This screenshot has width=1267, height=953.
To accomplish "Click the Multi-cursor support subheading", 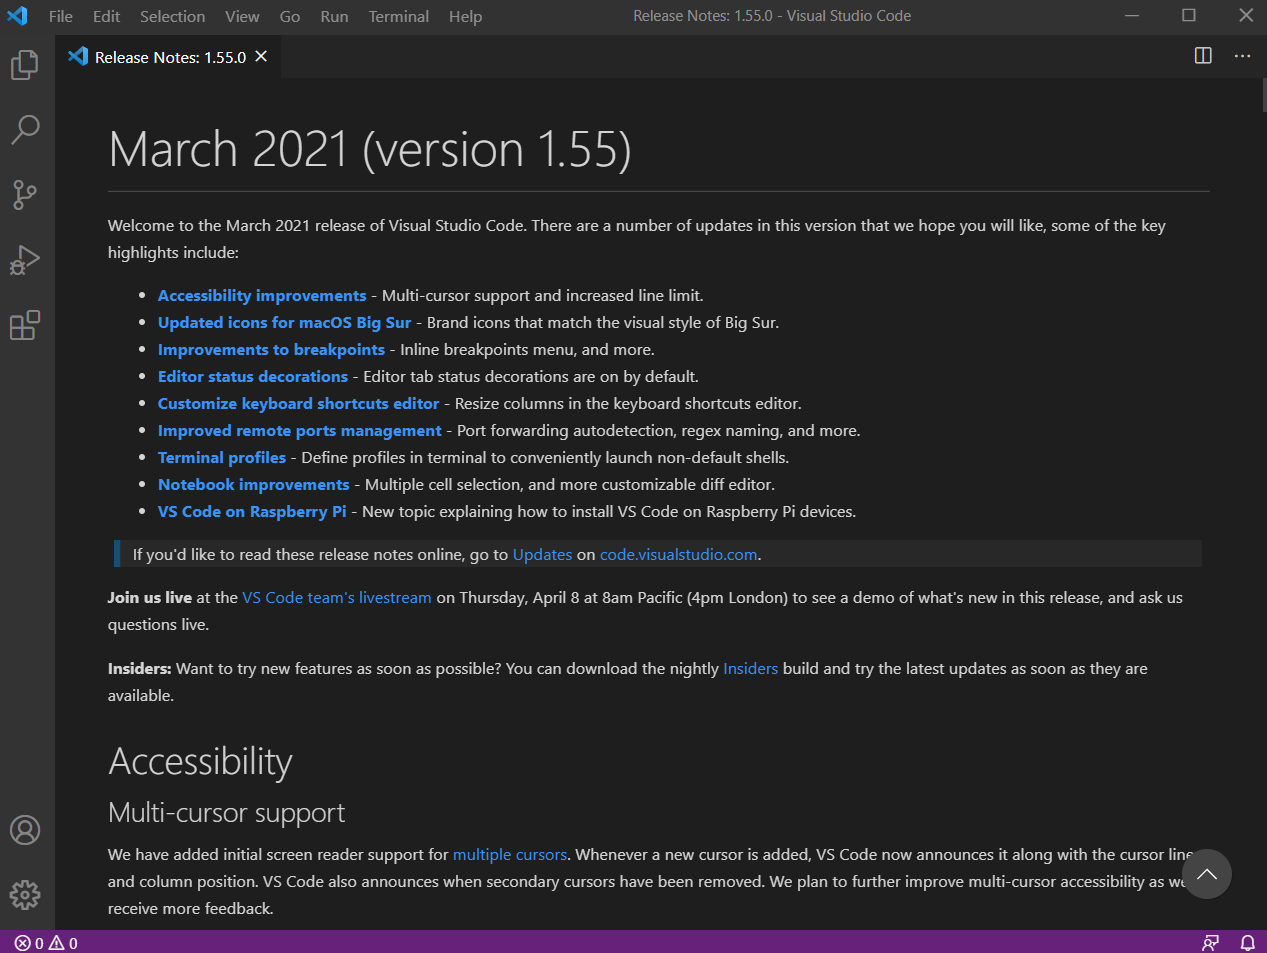I will click(x=226, y=813).
